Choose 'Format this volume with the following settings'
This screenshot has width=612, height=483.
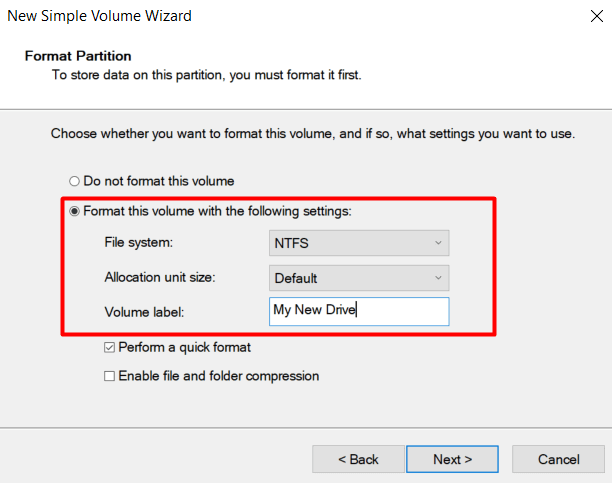coord(74,212)
